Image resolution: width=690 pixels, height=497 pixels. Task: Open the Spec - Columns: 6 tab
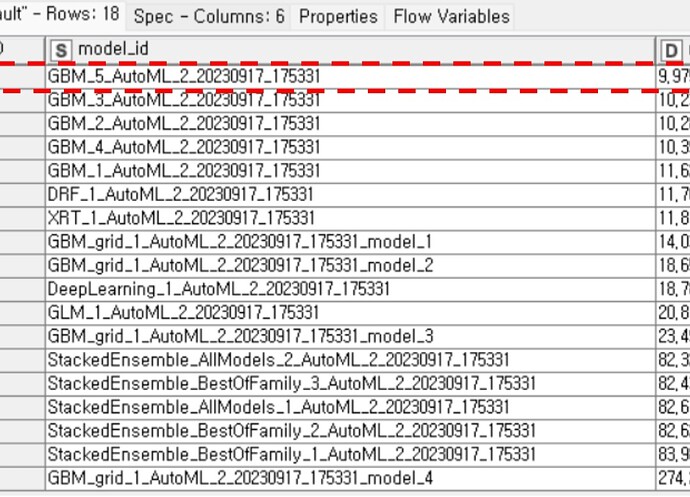(208, 17)
